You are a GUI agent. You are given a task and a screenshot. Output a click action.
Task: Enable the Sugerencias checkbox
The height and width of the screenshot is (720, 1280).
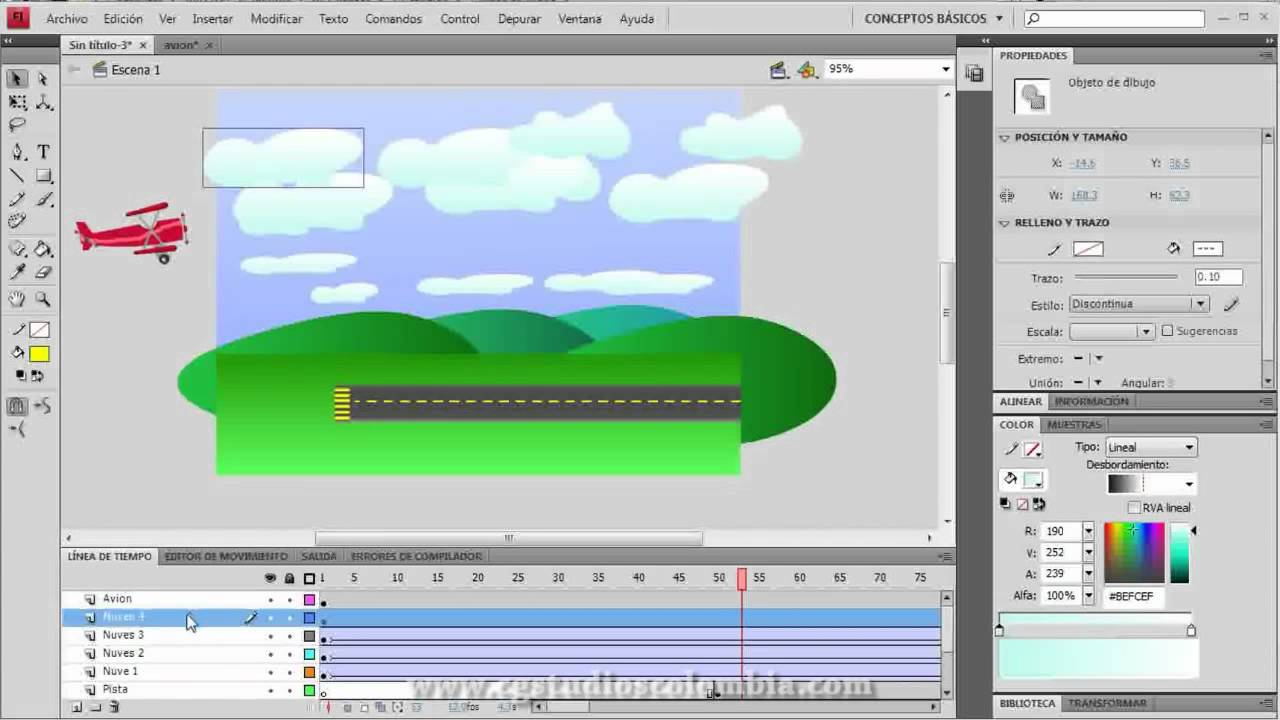1167,331
